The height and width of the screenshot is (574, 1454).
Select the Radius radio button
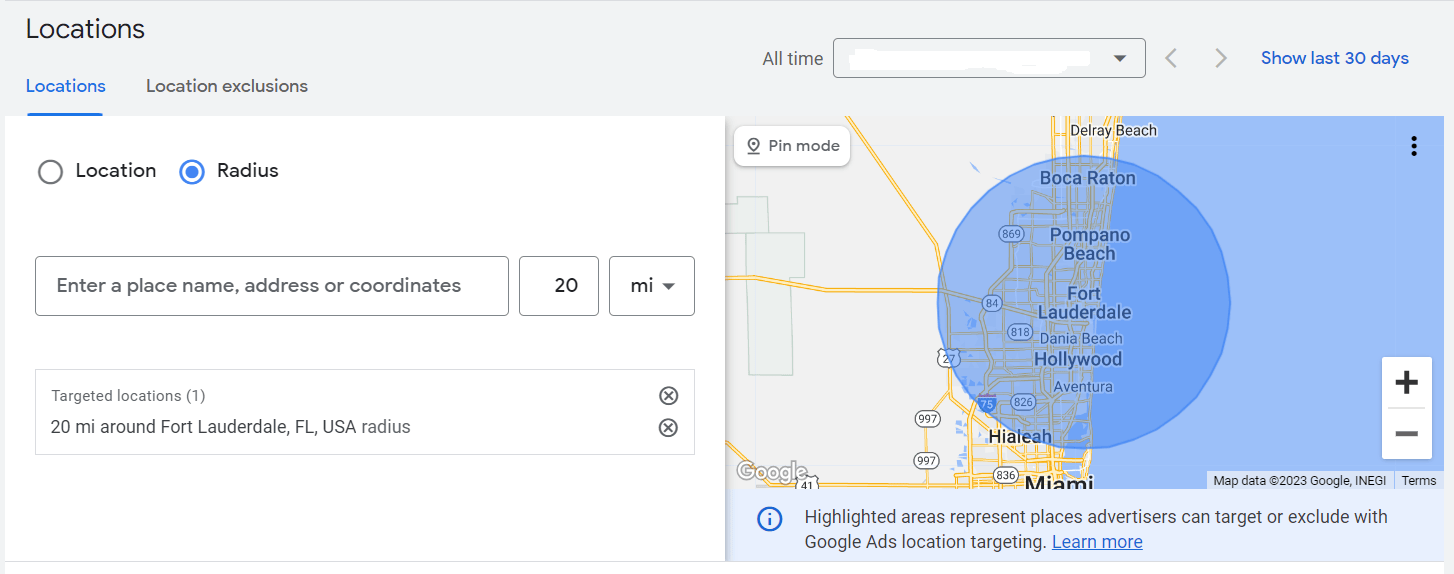coord(191,172)
